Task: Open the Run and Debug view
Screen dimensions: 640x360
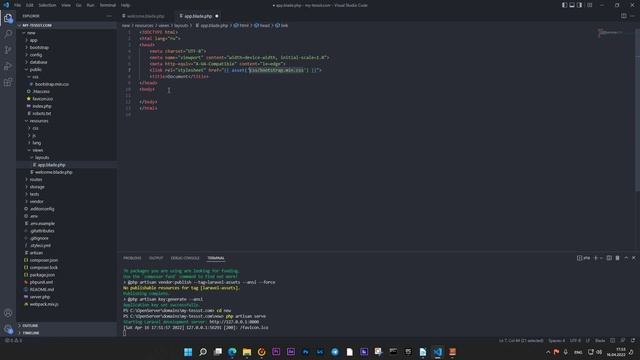Action: [x=8, y=66]
